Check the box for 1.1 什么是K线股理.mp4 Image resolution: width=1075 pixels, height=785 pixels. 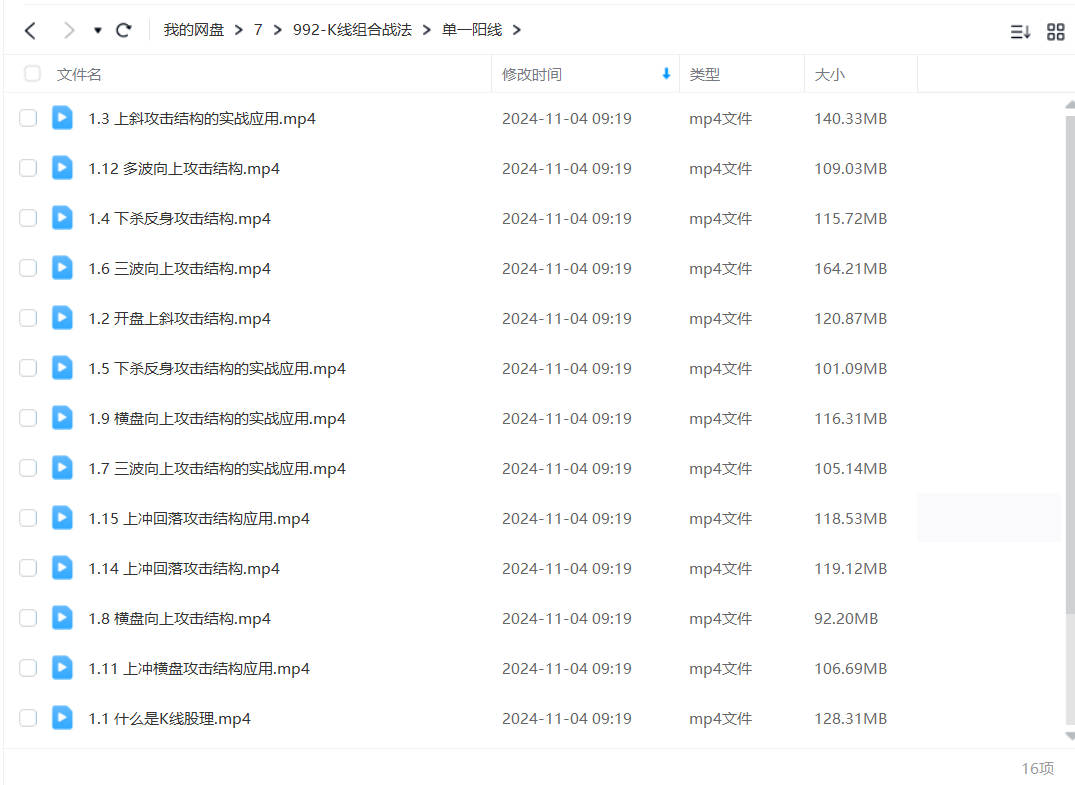point(28,718)
